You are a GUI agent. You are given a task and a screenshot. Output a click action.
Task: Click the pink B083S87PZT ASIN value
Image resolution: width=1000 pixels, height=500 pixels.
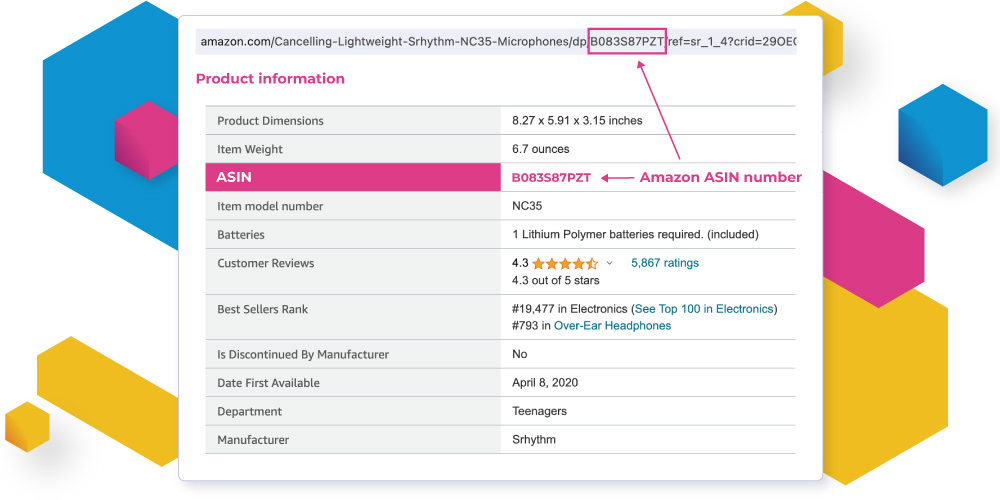551,178
